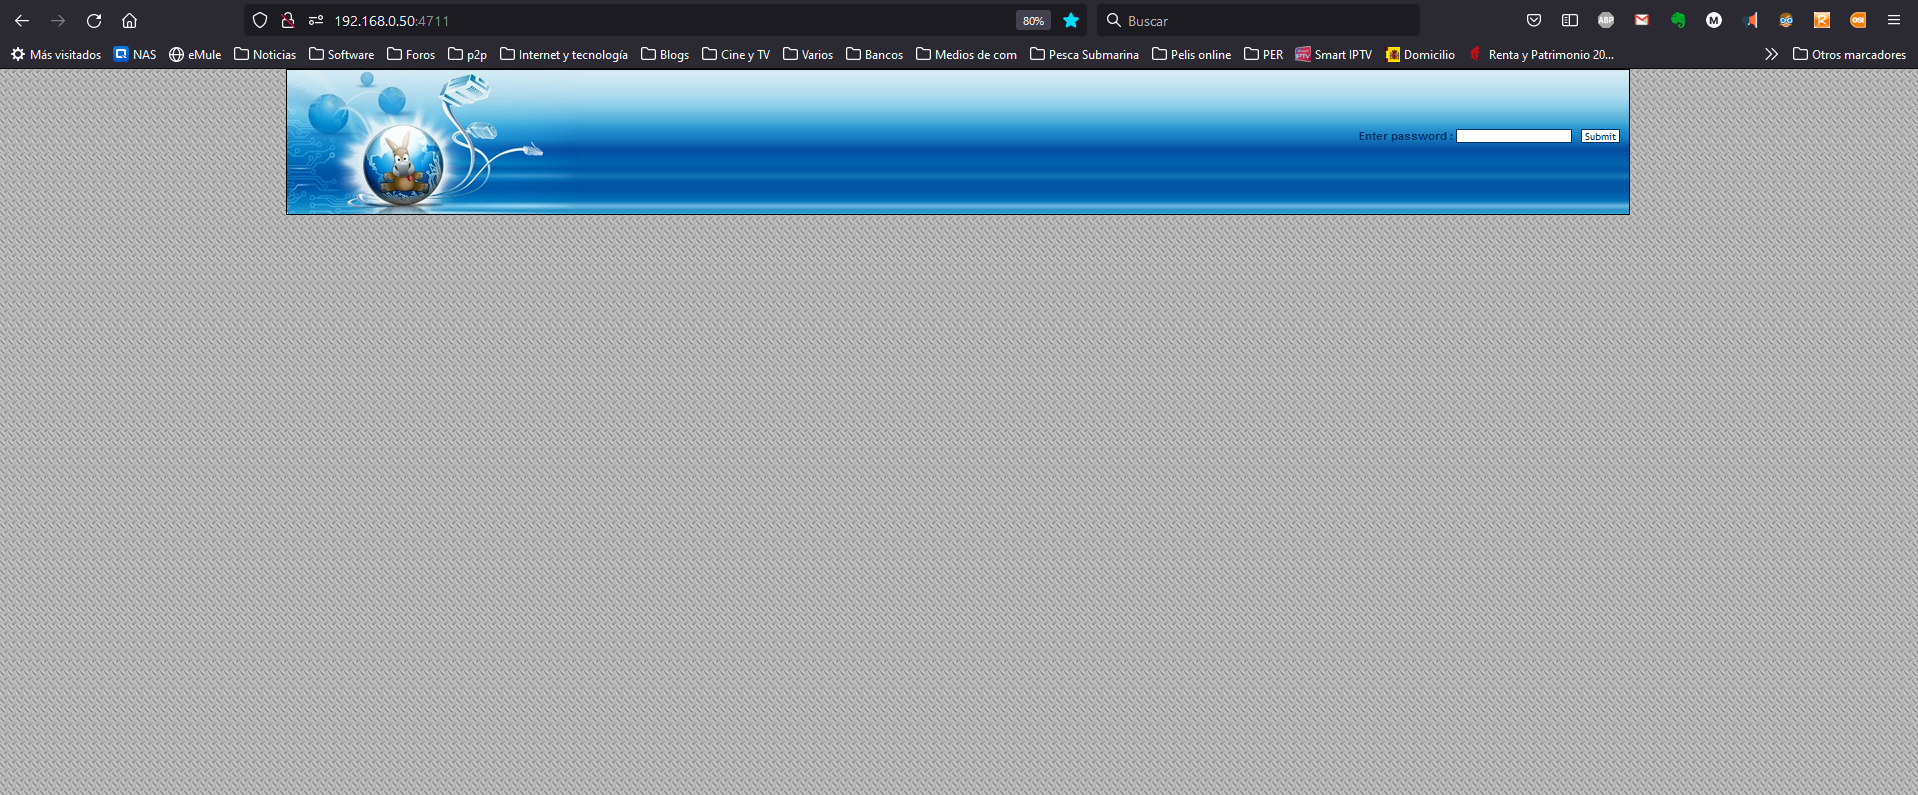Open the eMule bookmark
Image resolution: width=1918 pixels, height=795 pixels.
(195, 54)
